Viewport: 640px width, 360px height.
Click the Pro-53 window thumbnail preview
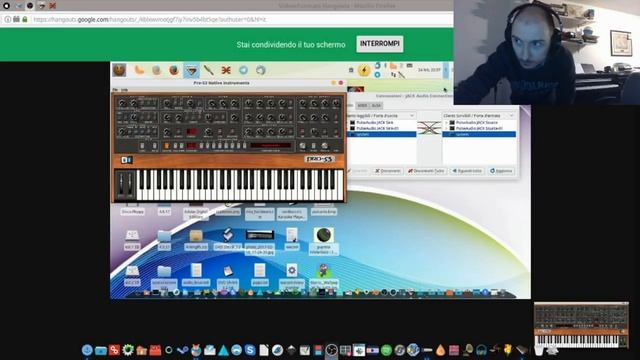click(x=581, y=325)
